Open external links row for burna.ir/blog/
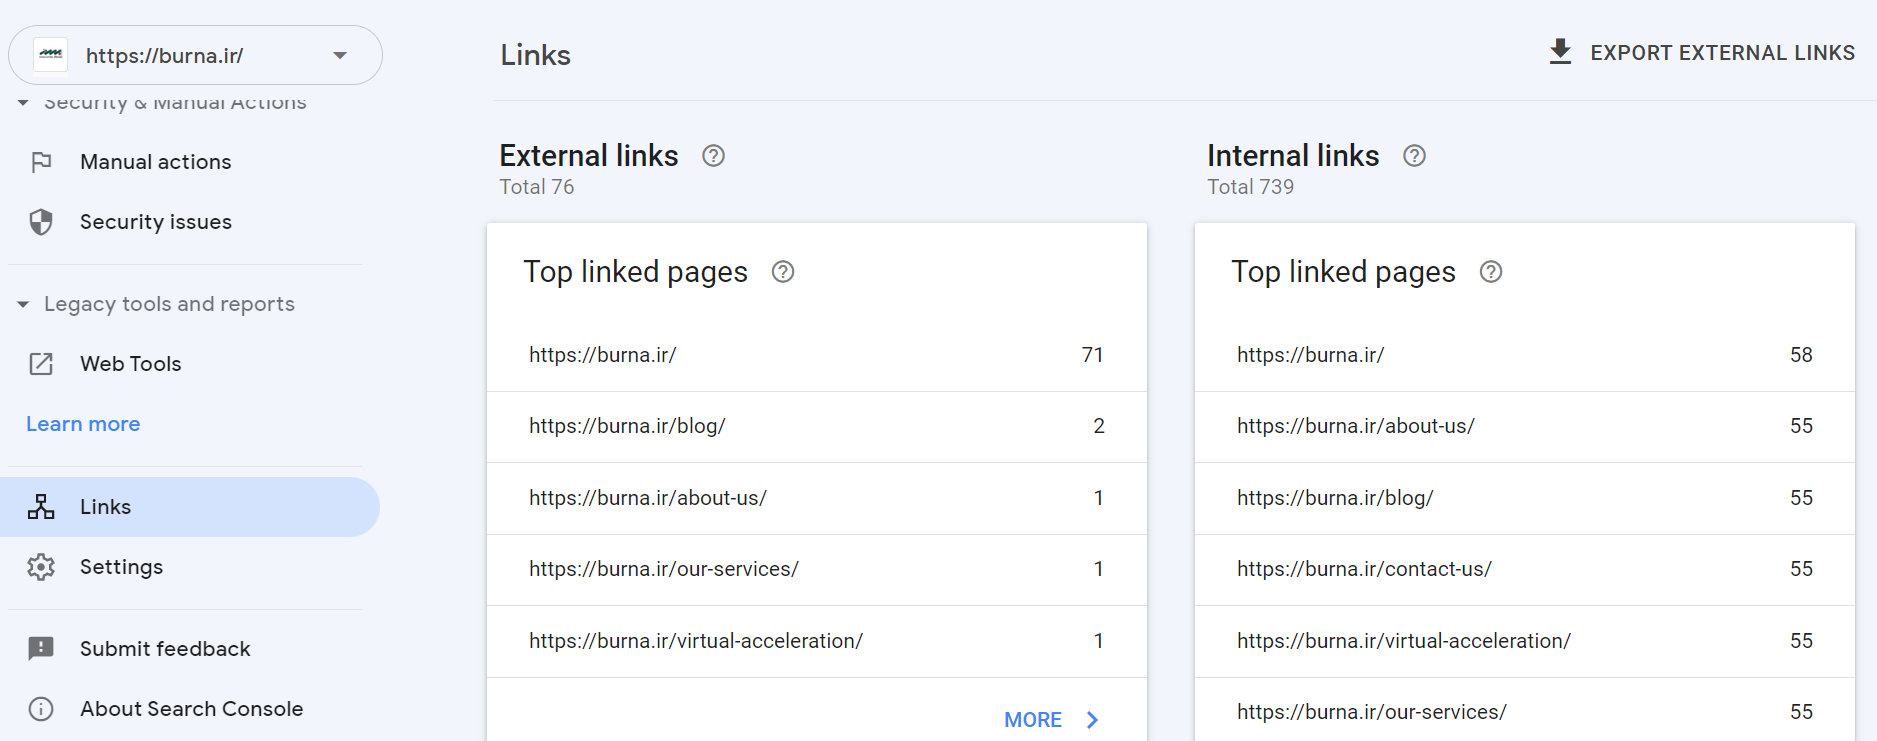Viewport: 1877px width, 741px height. pos(816,427)
